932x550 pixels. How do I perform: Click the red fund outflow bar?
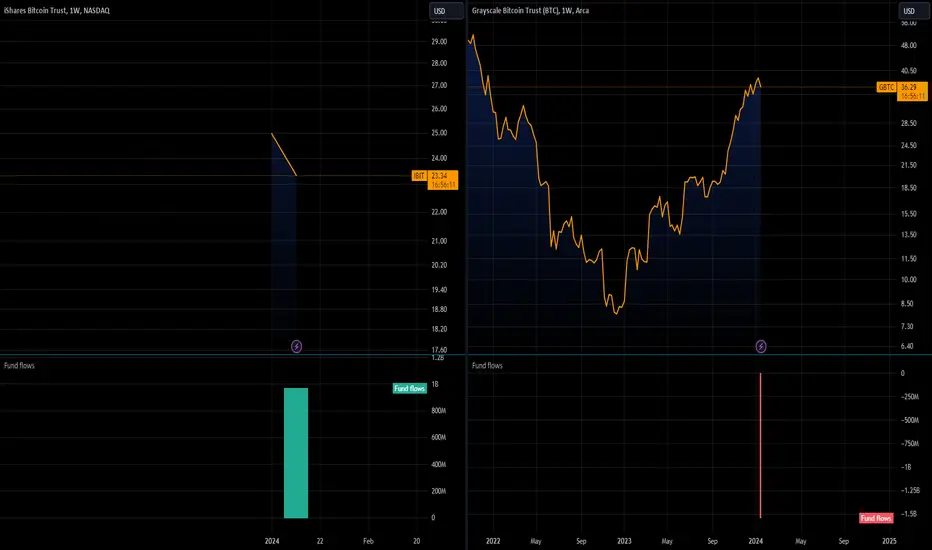pyautogui.click(x=760, y=445)
